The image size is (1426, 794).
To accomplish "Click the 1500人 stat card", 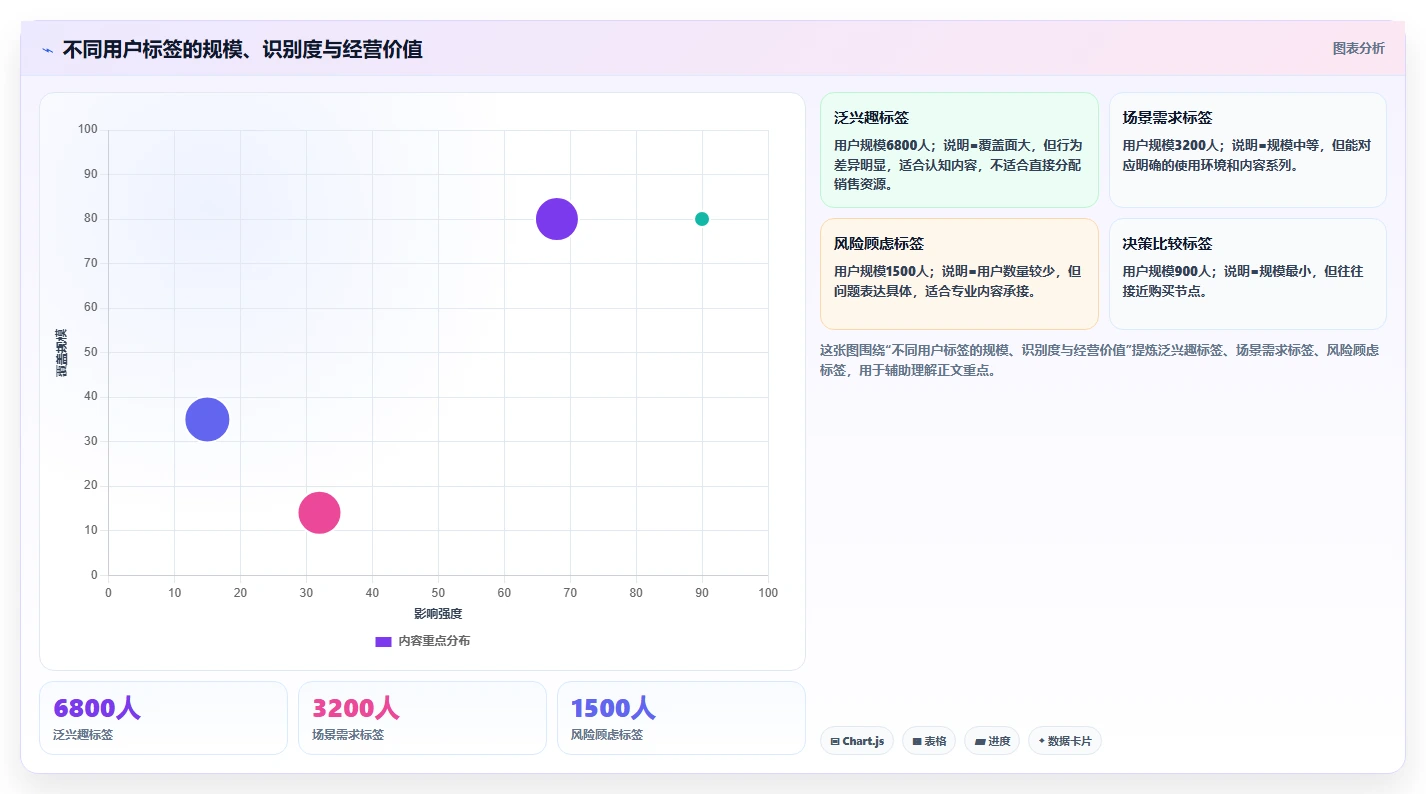I will (681, 718).
